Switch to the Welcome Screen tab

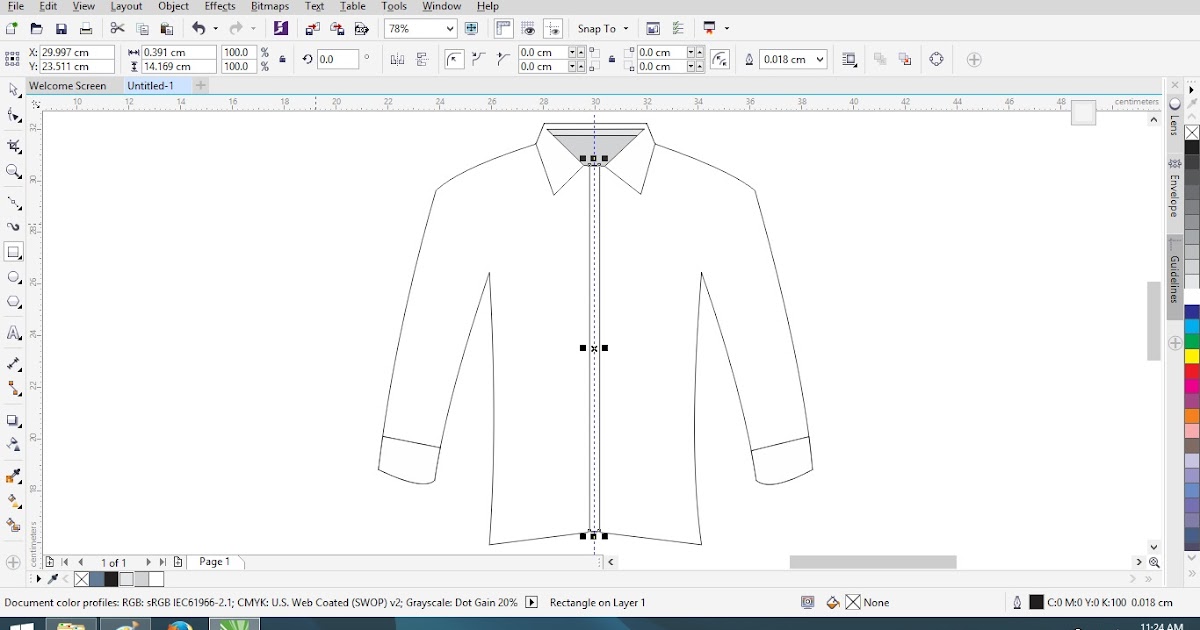69,86
